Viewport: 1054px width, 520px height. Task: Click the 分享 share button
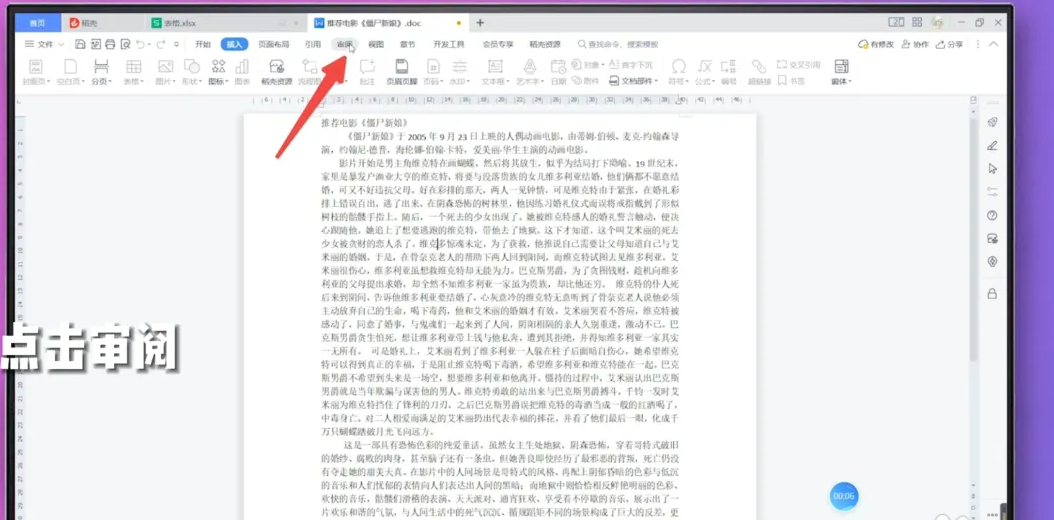(949, 44)
